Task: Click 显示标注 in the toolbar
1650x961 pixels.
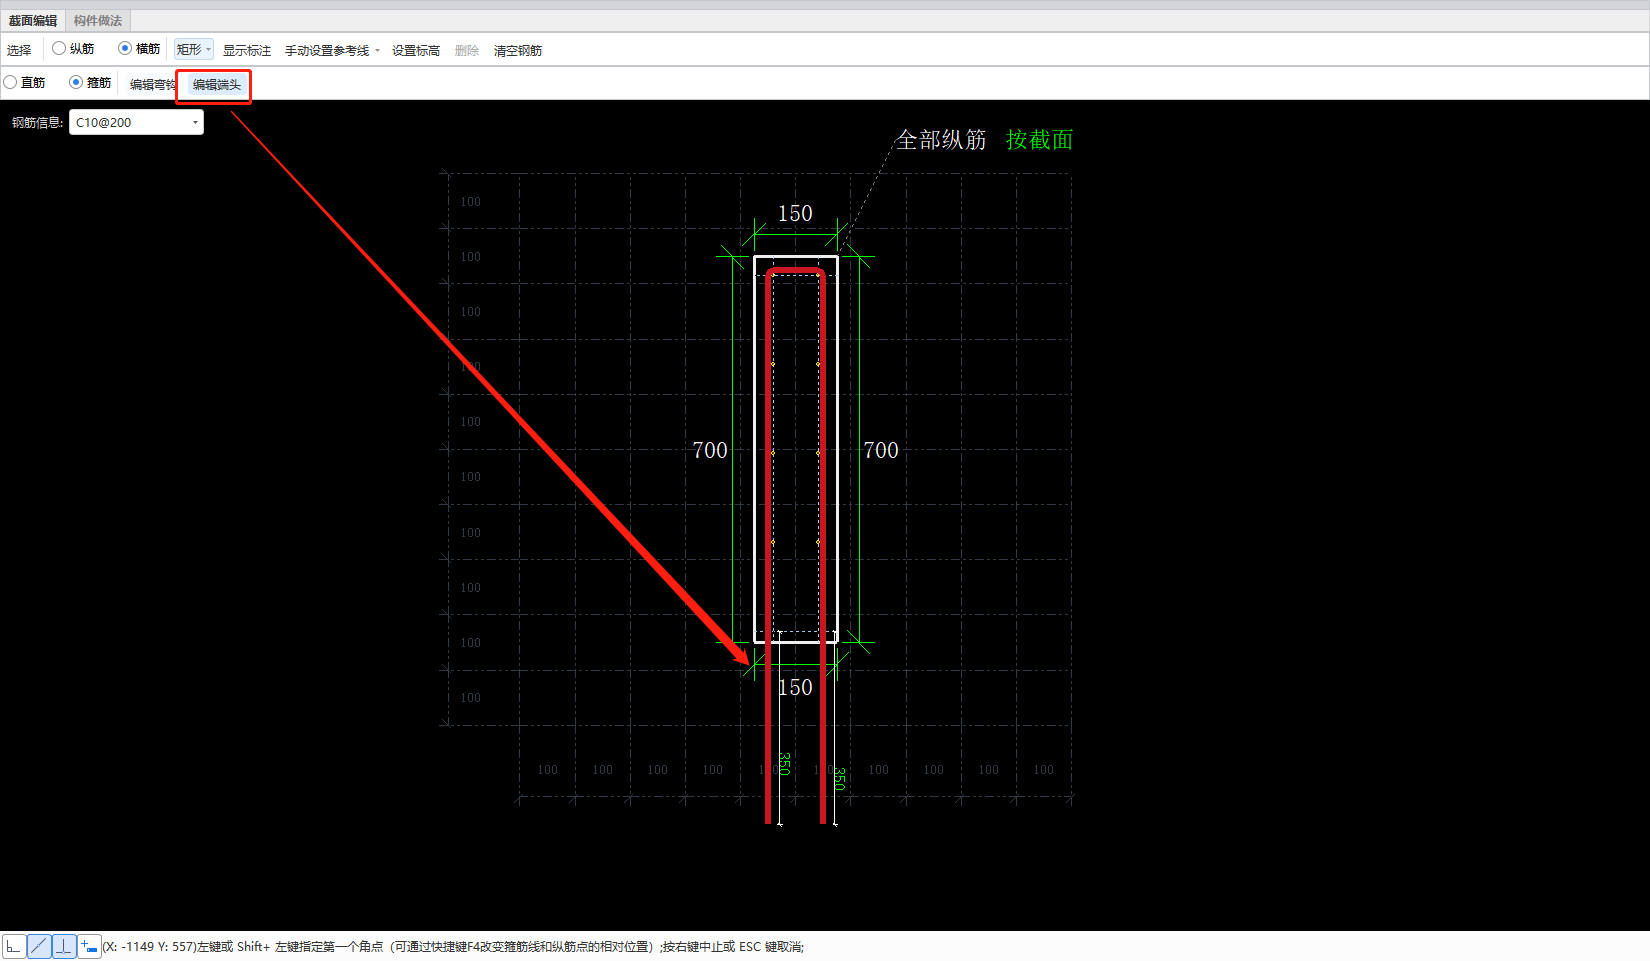Action: pos(247,50)
